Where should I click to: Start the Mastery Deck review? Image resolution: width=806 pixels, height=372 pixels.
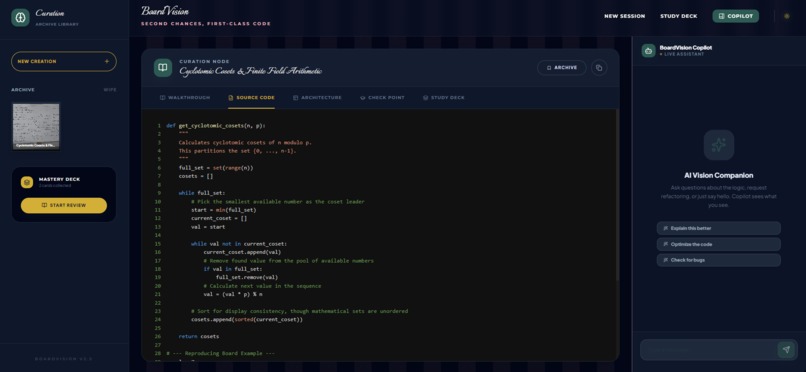[64, 205]
